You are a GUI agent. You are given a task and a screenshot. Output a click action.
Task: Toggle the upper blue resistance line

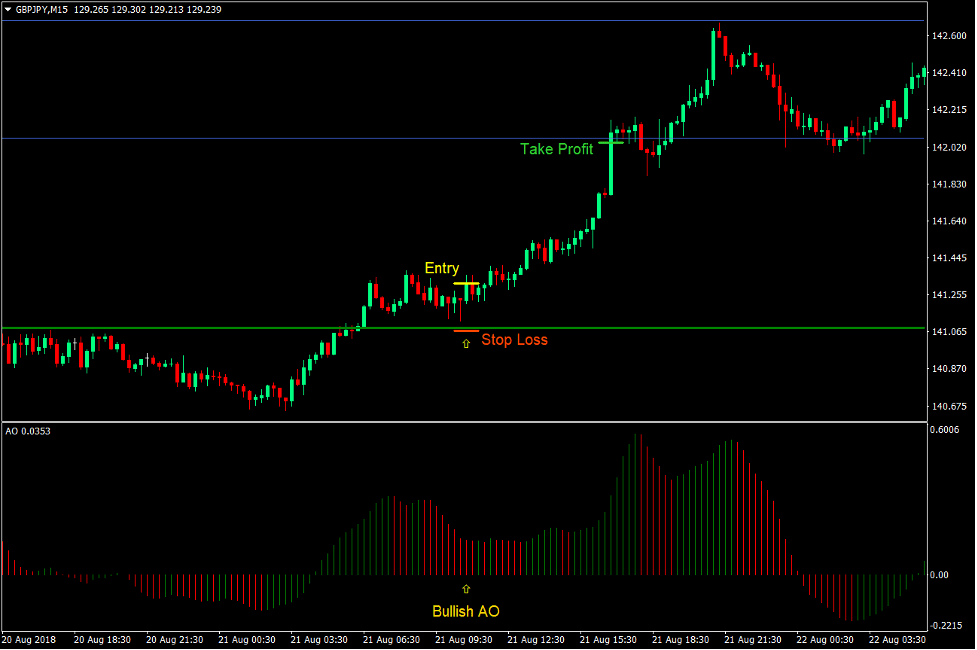coord(400,19)
